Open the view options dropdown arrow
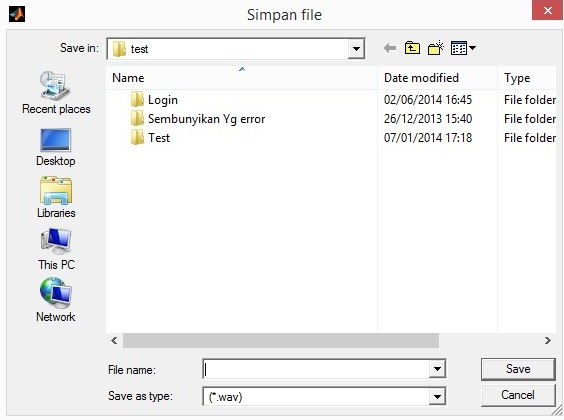 [473, 47]
